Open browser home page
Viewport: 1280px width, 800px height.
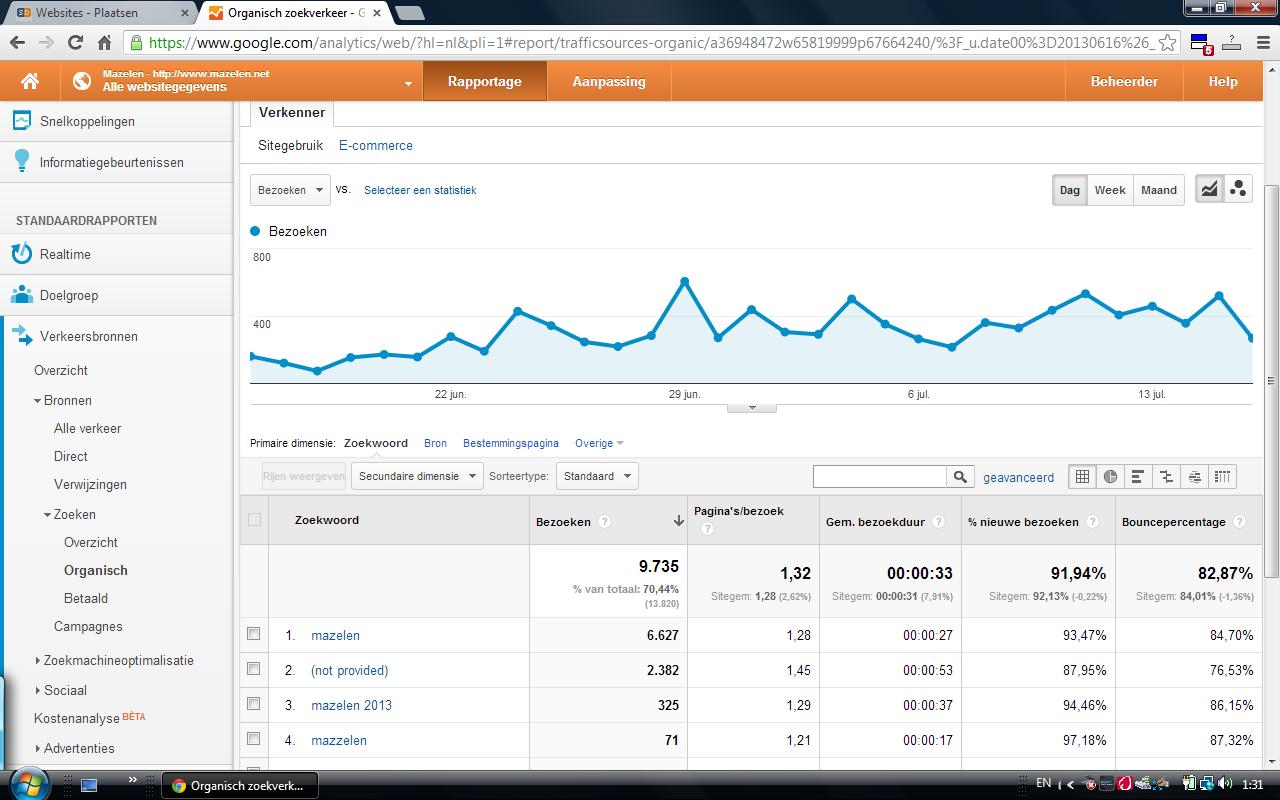pyautogui.click(x=104, y=42)
